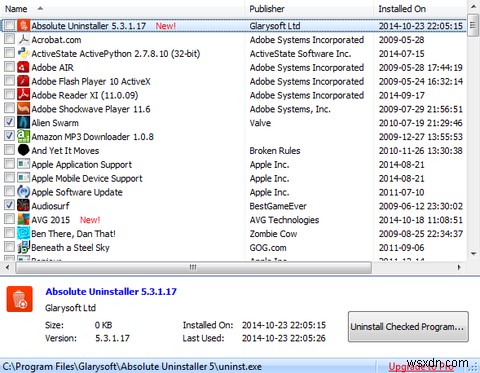Sort list by Name column header
Screen dimensions: 480x373
pos(123,9)
